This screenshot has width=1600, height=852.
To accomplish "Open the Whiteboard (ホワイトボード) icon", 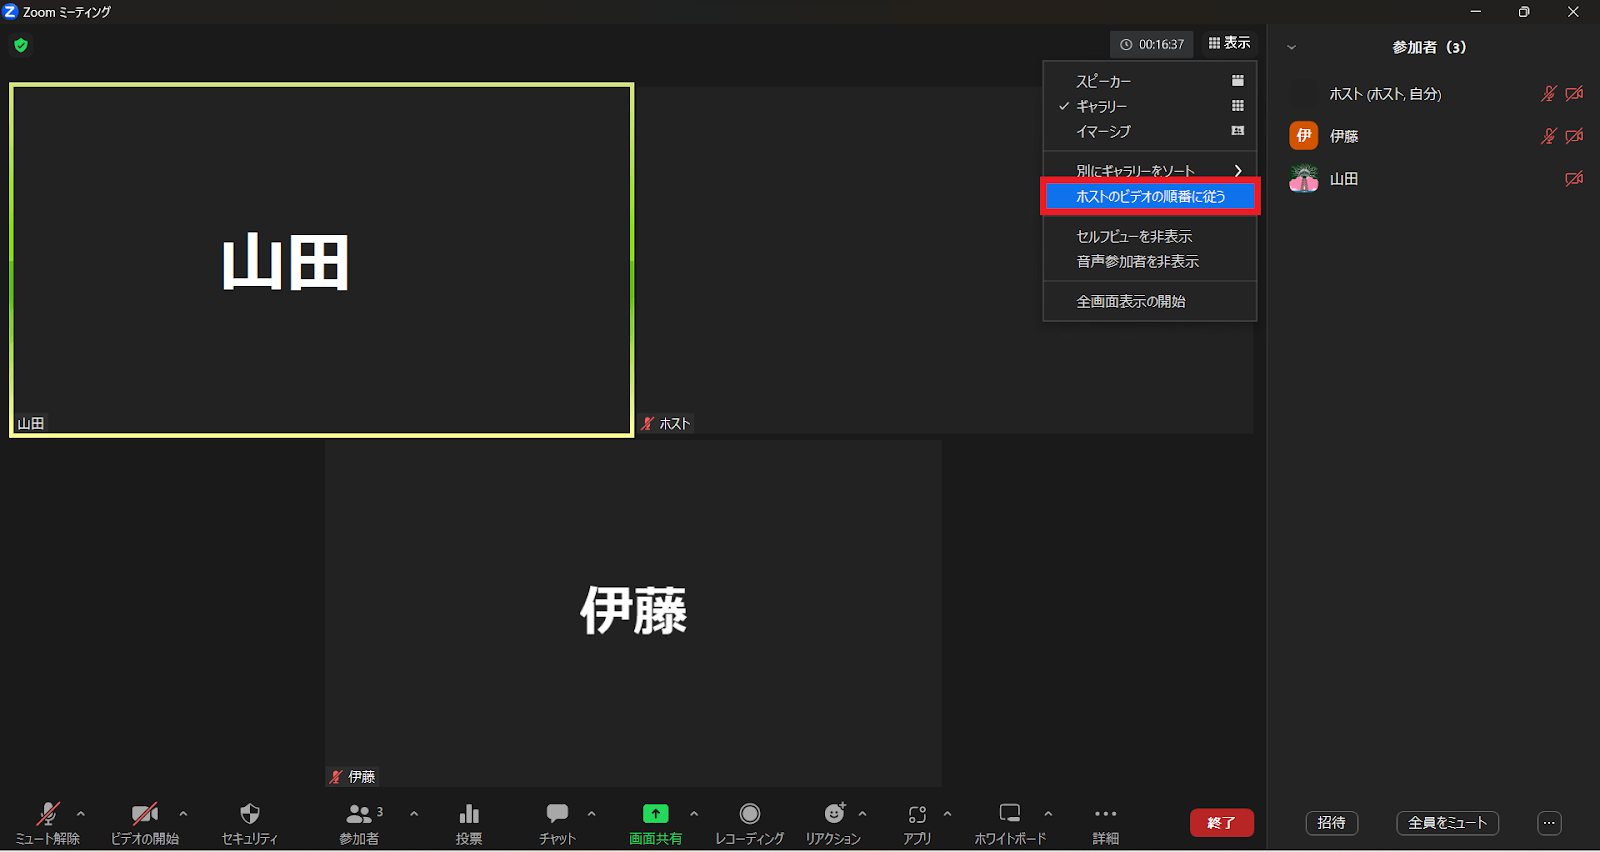I will coord(1010,814).
